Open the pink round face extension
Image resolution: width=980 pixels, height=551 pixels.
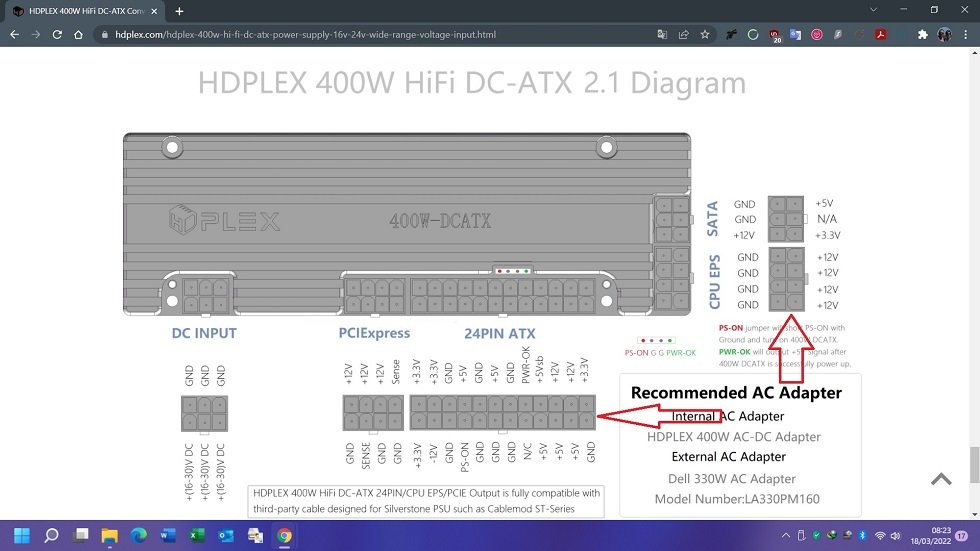817,34
